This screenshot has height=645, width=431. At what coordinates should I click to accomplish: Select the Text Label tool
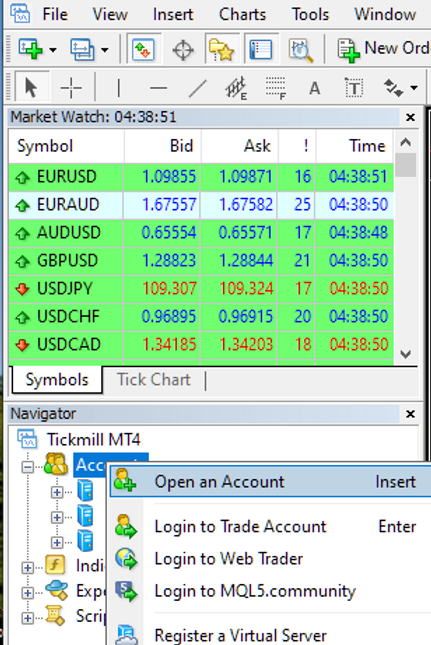click(x=354, y=88)
